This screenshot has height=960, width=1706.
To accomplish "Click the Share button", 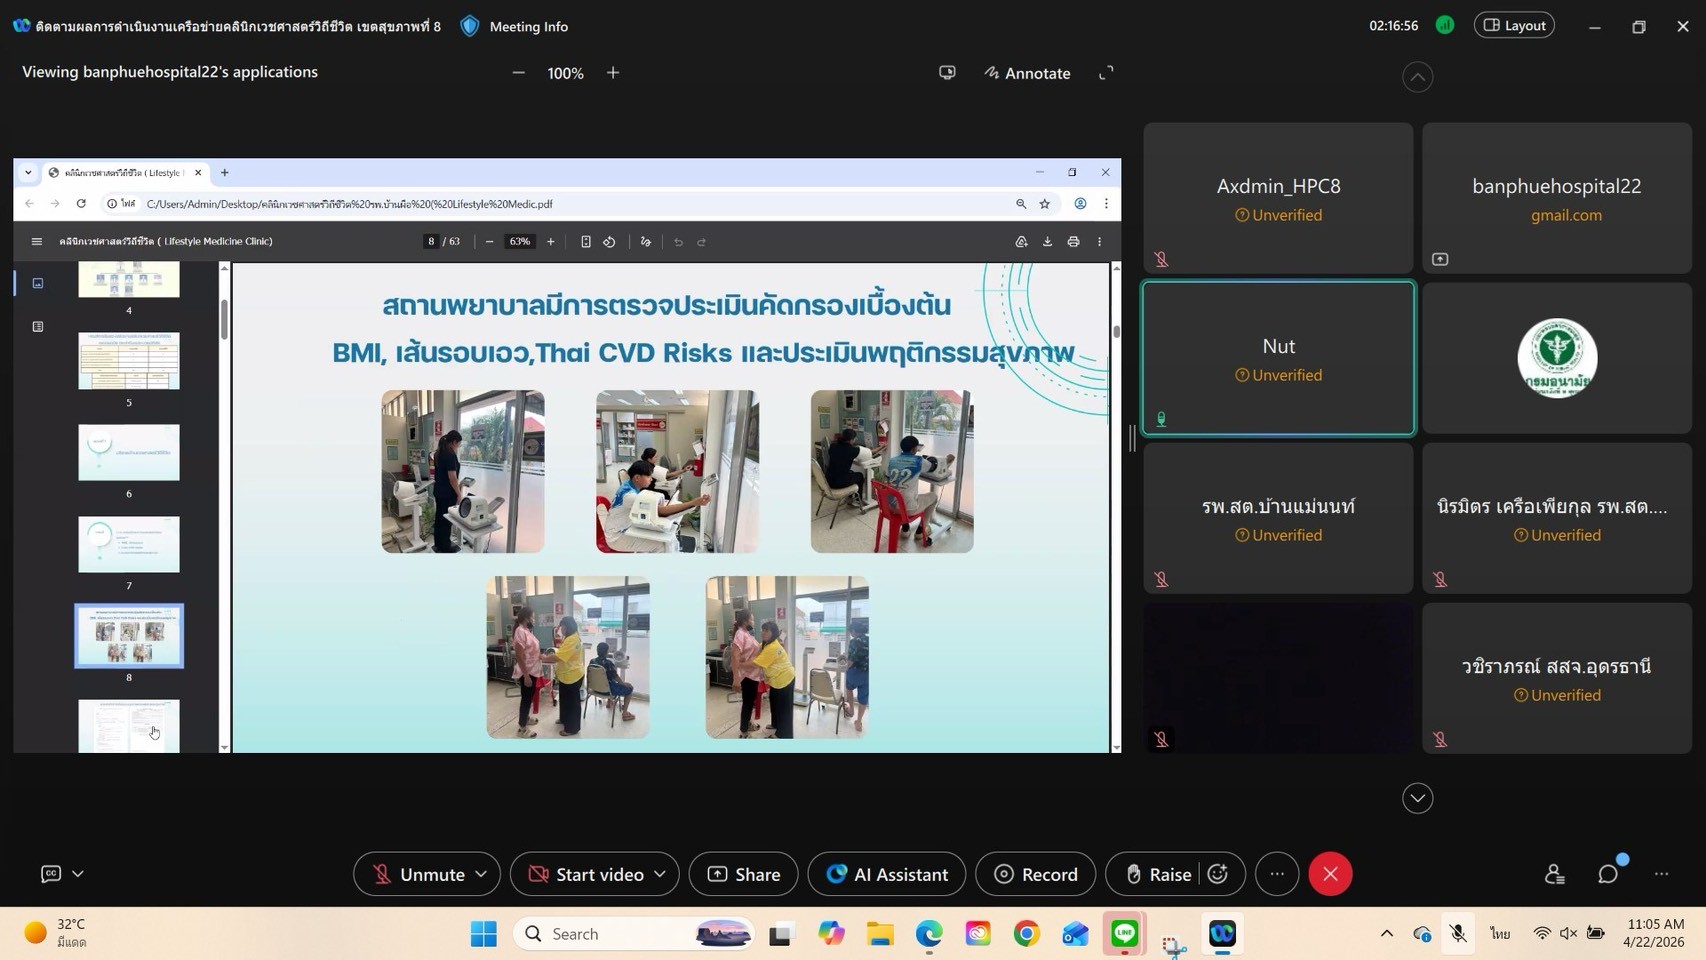I will coord(743,874).
